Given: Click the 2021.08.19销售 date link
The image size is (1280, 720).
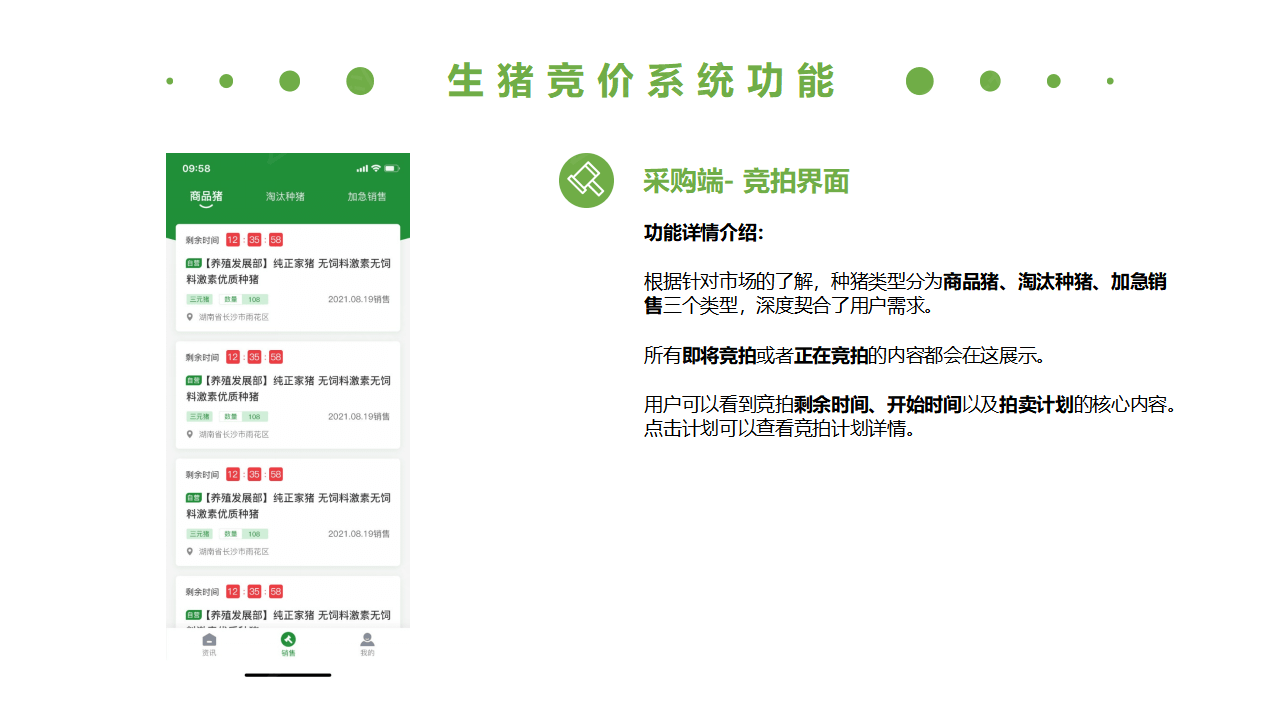Looking at the screenshot, I should [x=359, y=299].
